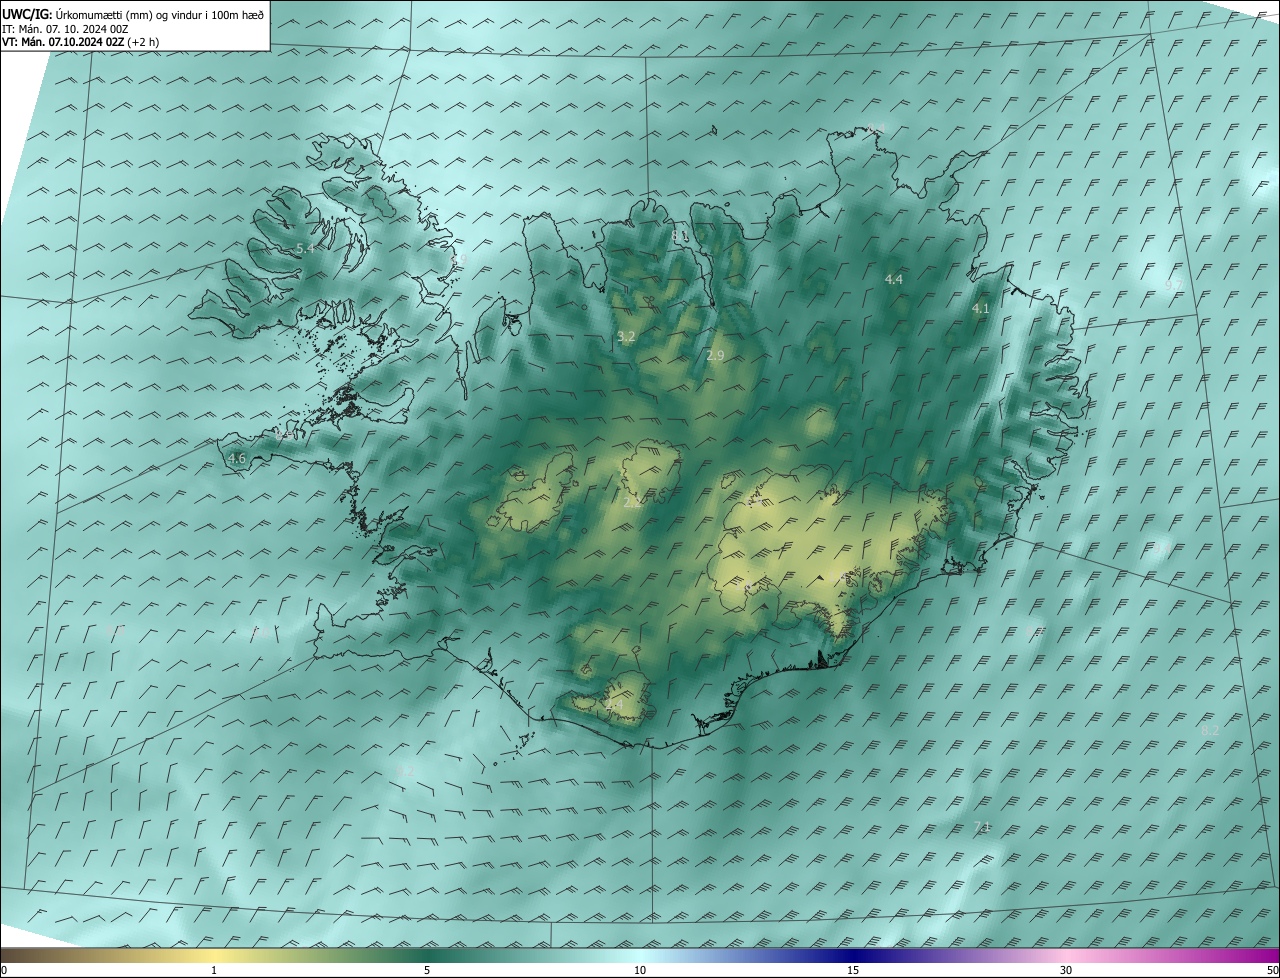This screenshot has width=1280, height=978.
Task: Click the 3.2 value on the map
Action: point(626,337)
